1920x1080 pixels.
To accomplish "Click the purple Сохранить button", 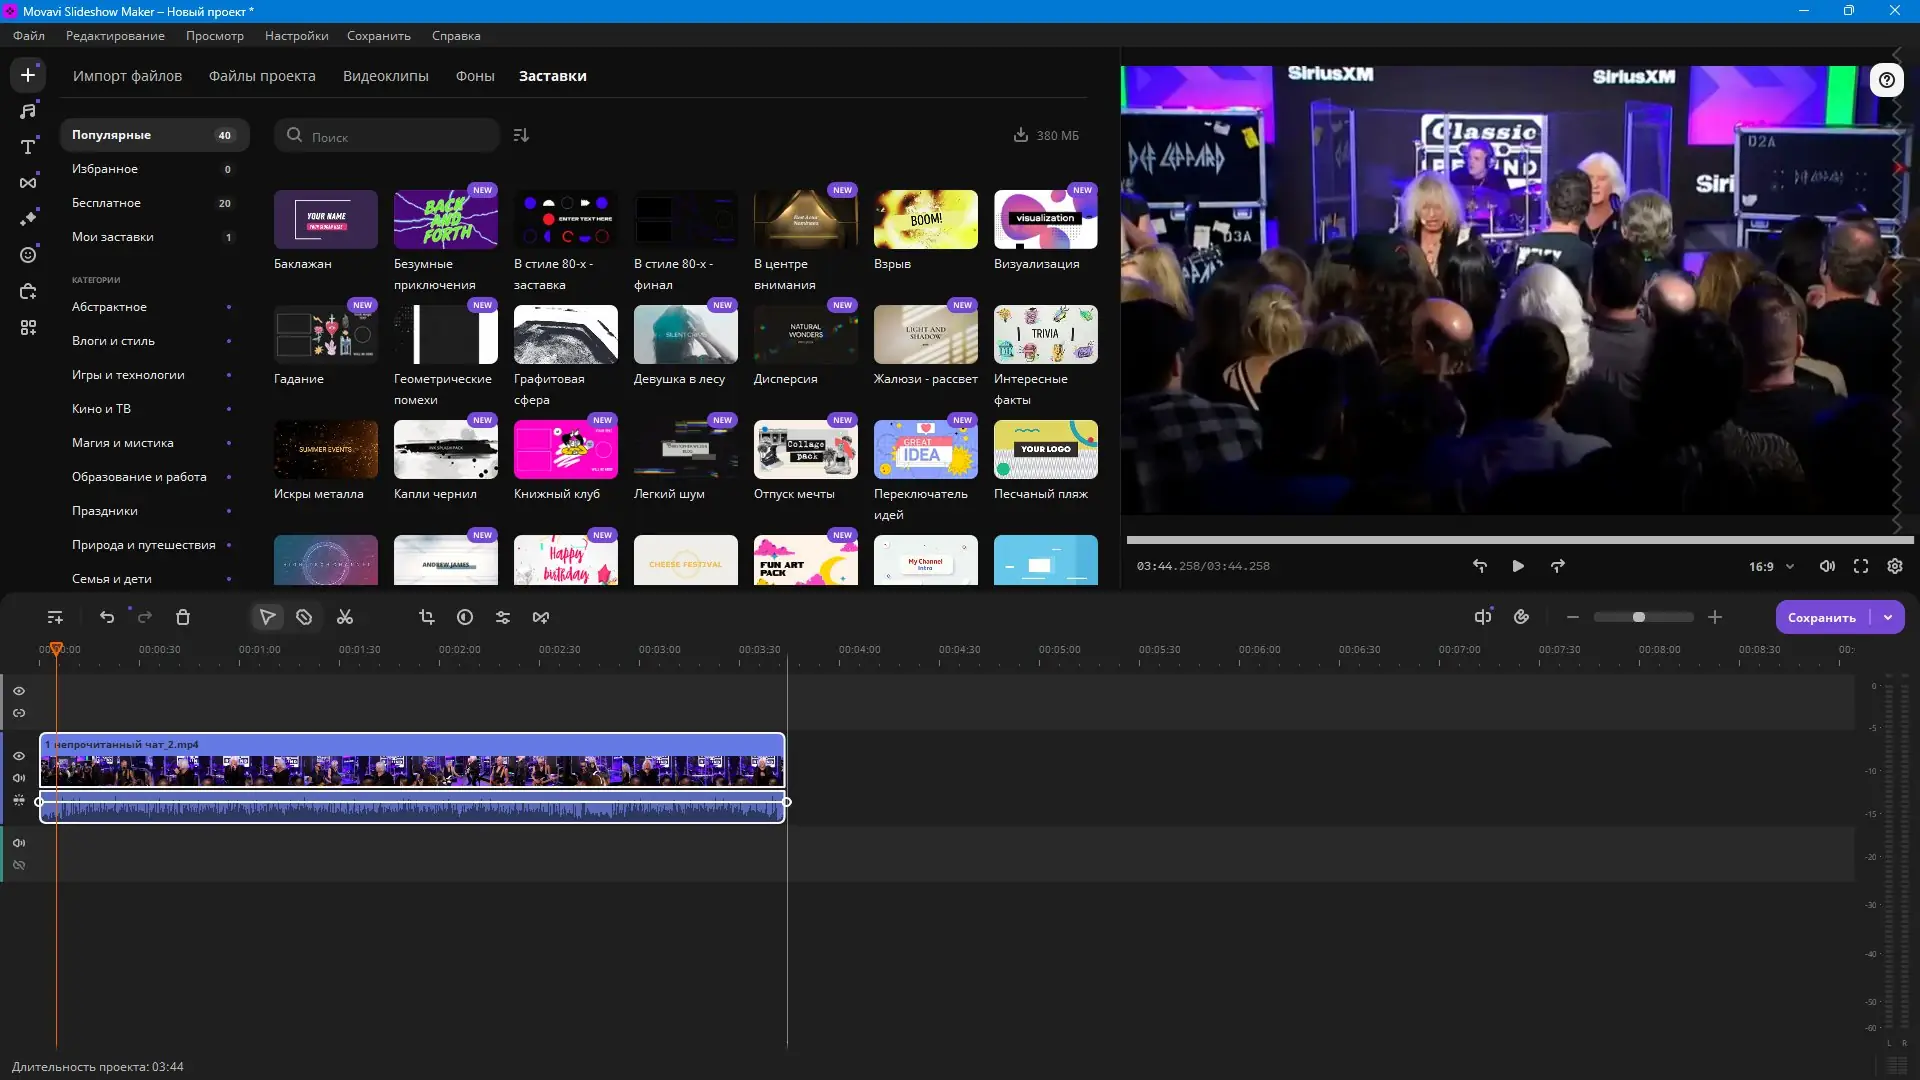I will pyautogui.click(x=1821, y=617).
